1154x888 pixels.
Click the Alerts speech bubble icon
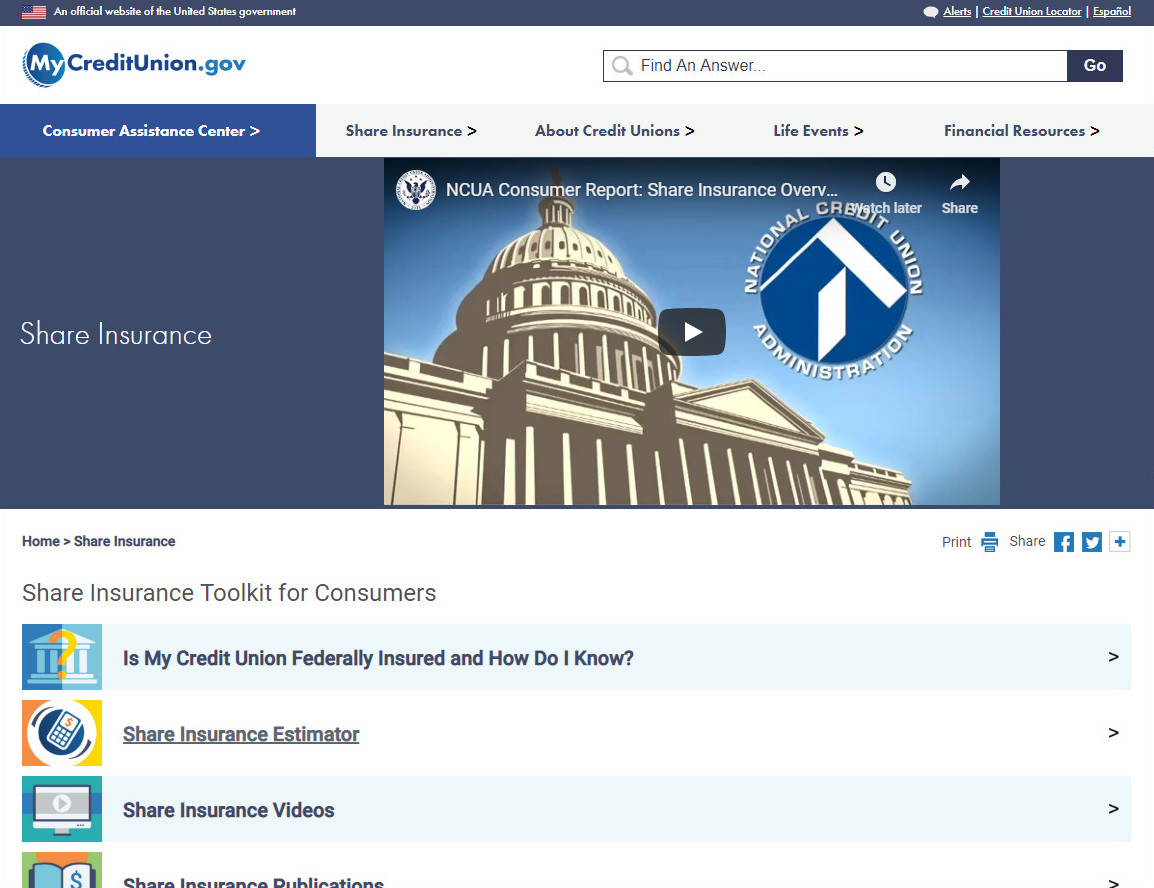931,12
